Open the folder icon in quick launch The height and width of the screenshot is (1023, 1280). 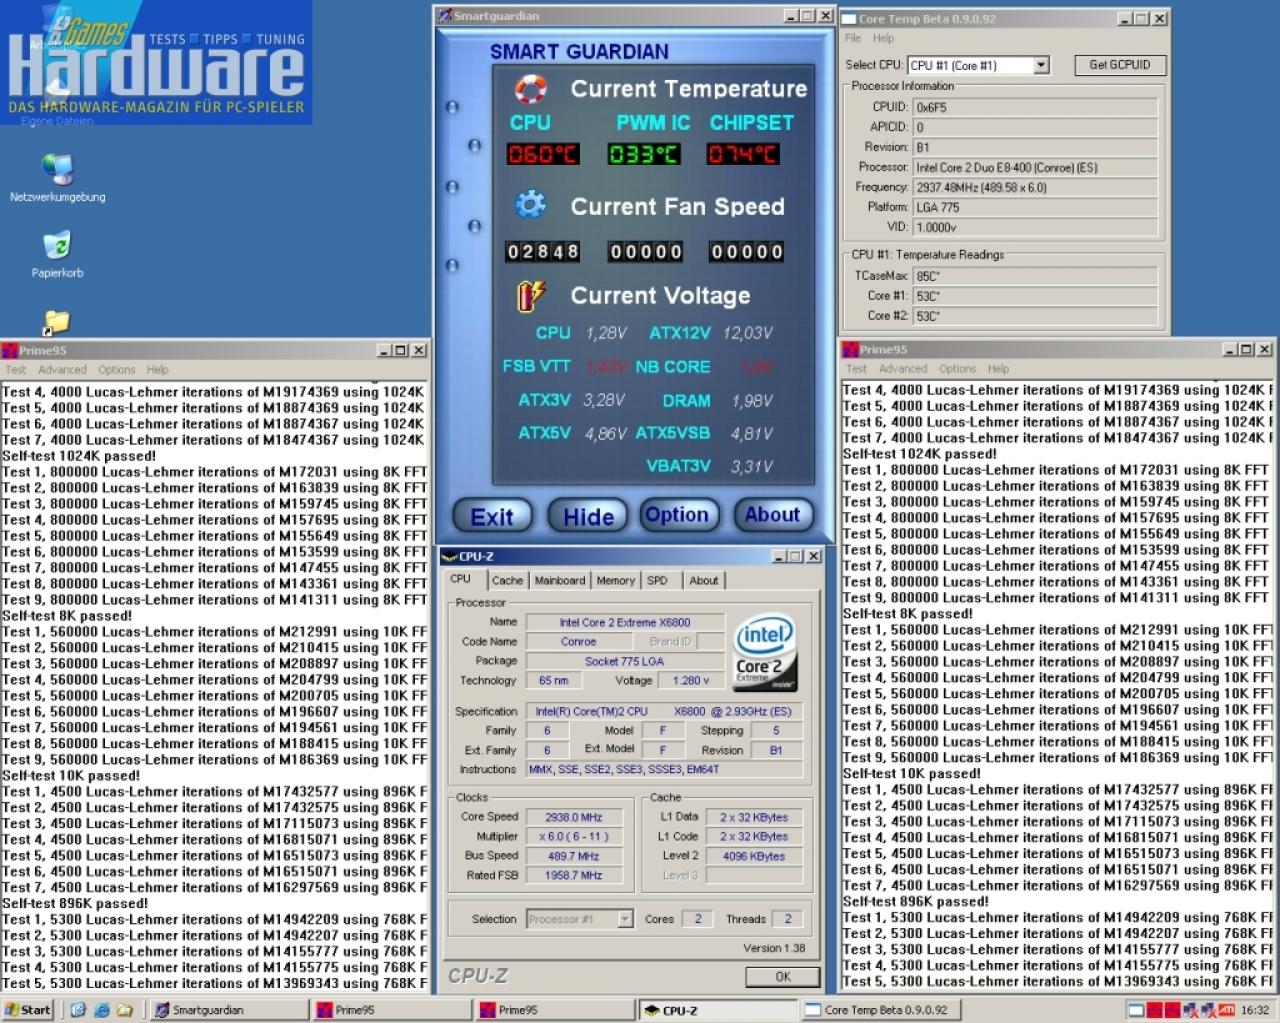coord(125,1010)
